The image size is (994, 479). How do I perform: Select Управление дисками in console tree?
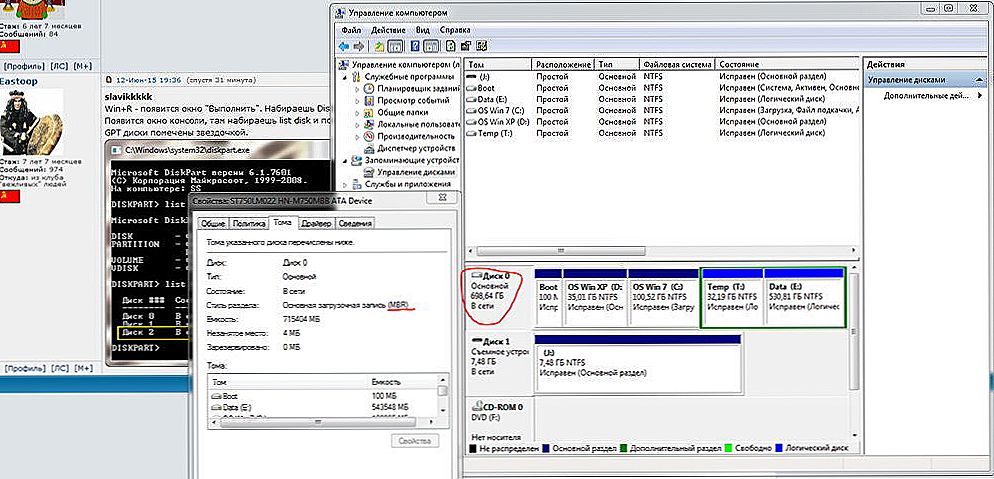[x=416, y=172]
